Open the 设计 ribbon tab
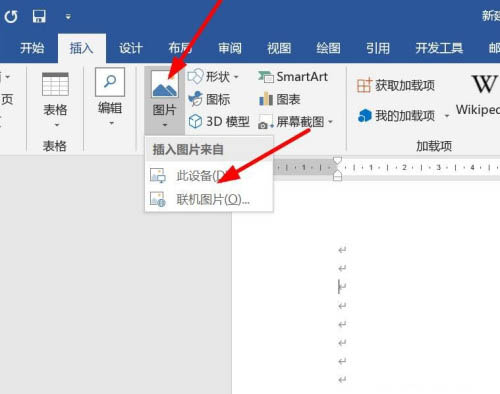Screen dimensions: 500x394 point(131,48)
